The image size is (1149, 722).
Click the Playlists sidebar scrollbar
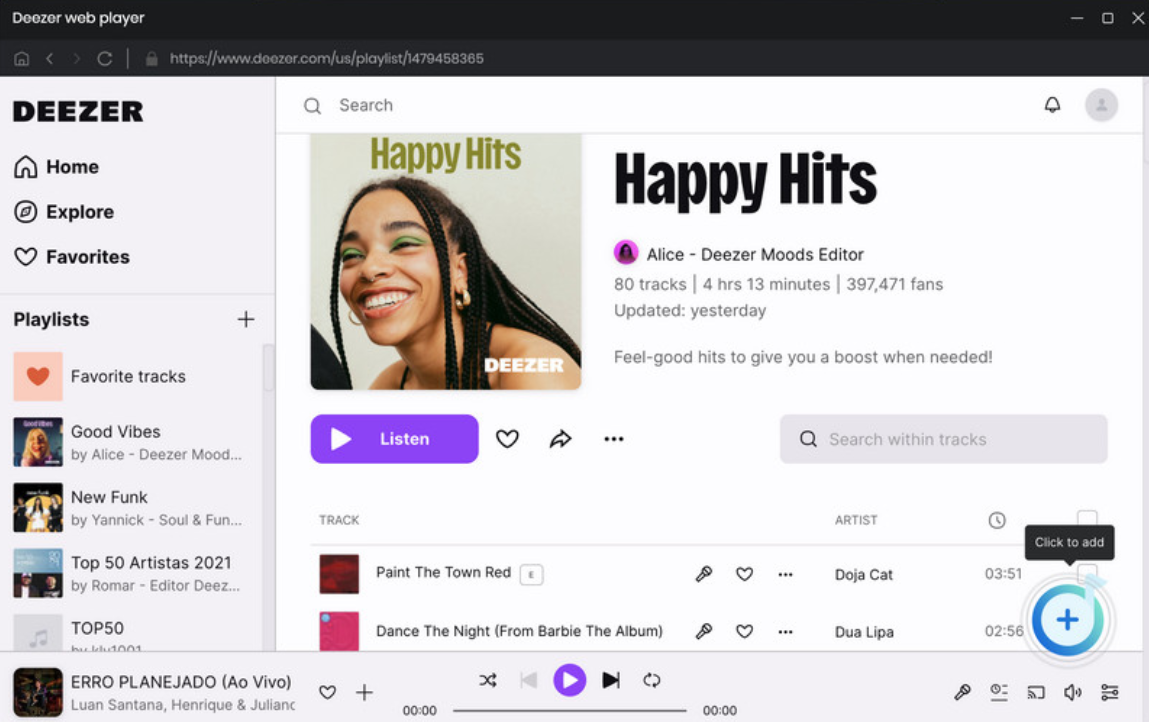click(267, 366)
